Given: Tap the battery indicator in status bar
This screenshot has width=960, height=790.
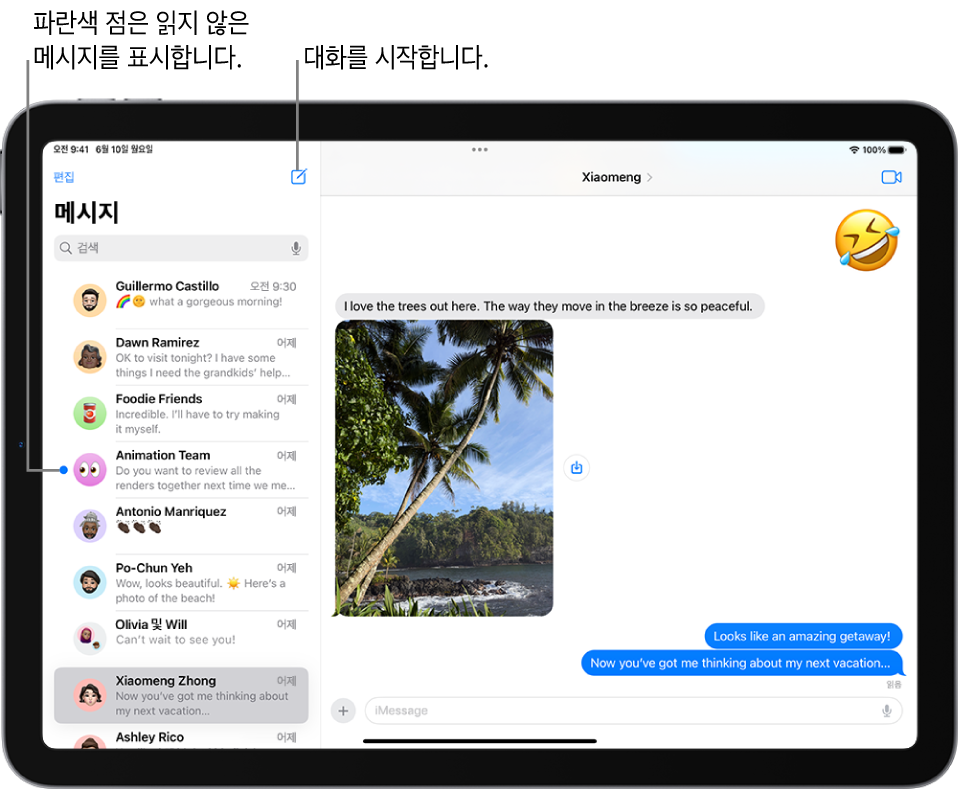Looking at the screenshot, I should coord(897,150).
